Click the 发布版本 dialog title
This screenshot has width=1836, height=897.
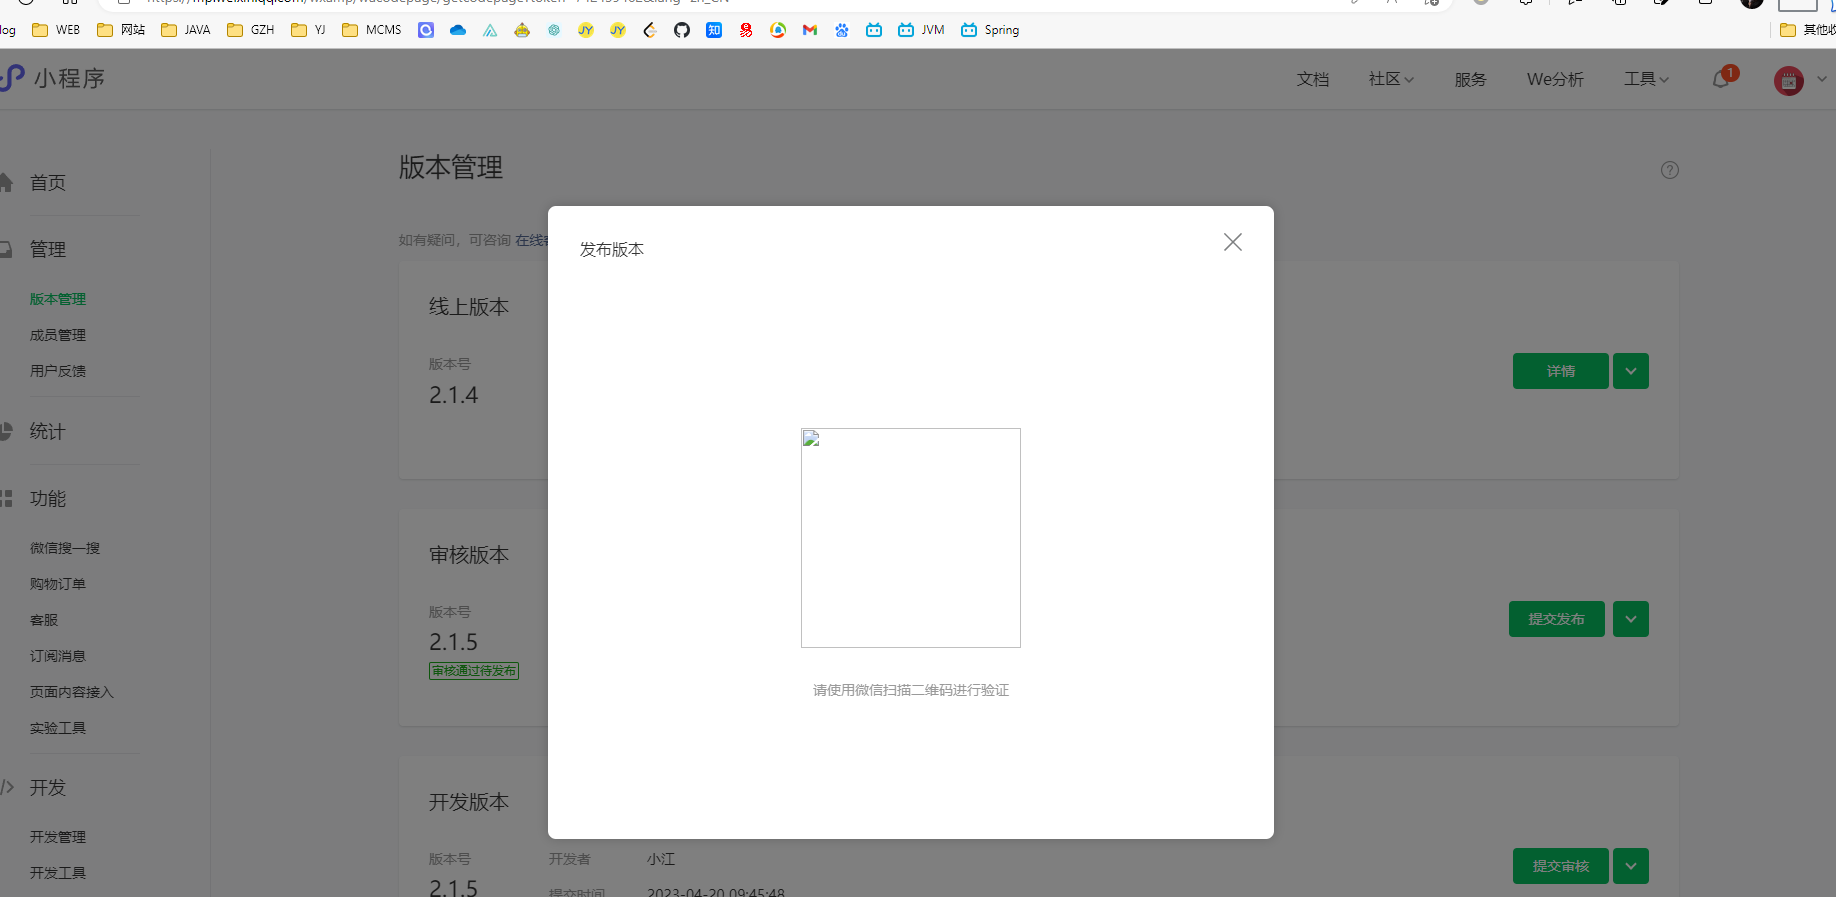[612, 249]
